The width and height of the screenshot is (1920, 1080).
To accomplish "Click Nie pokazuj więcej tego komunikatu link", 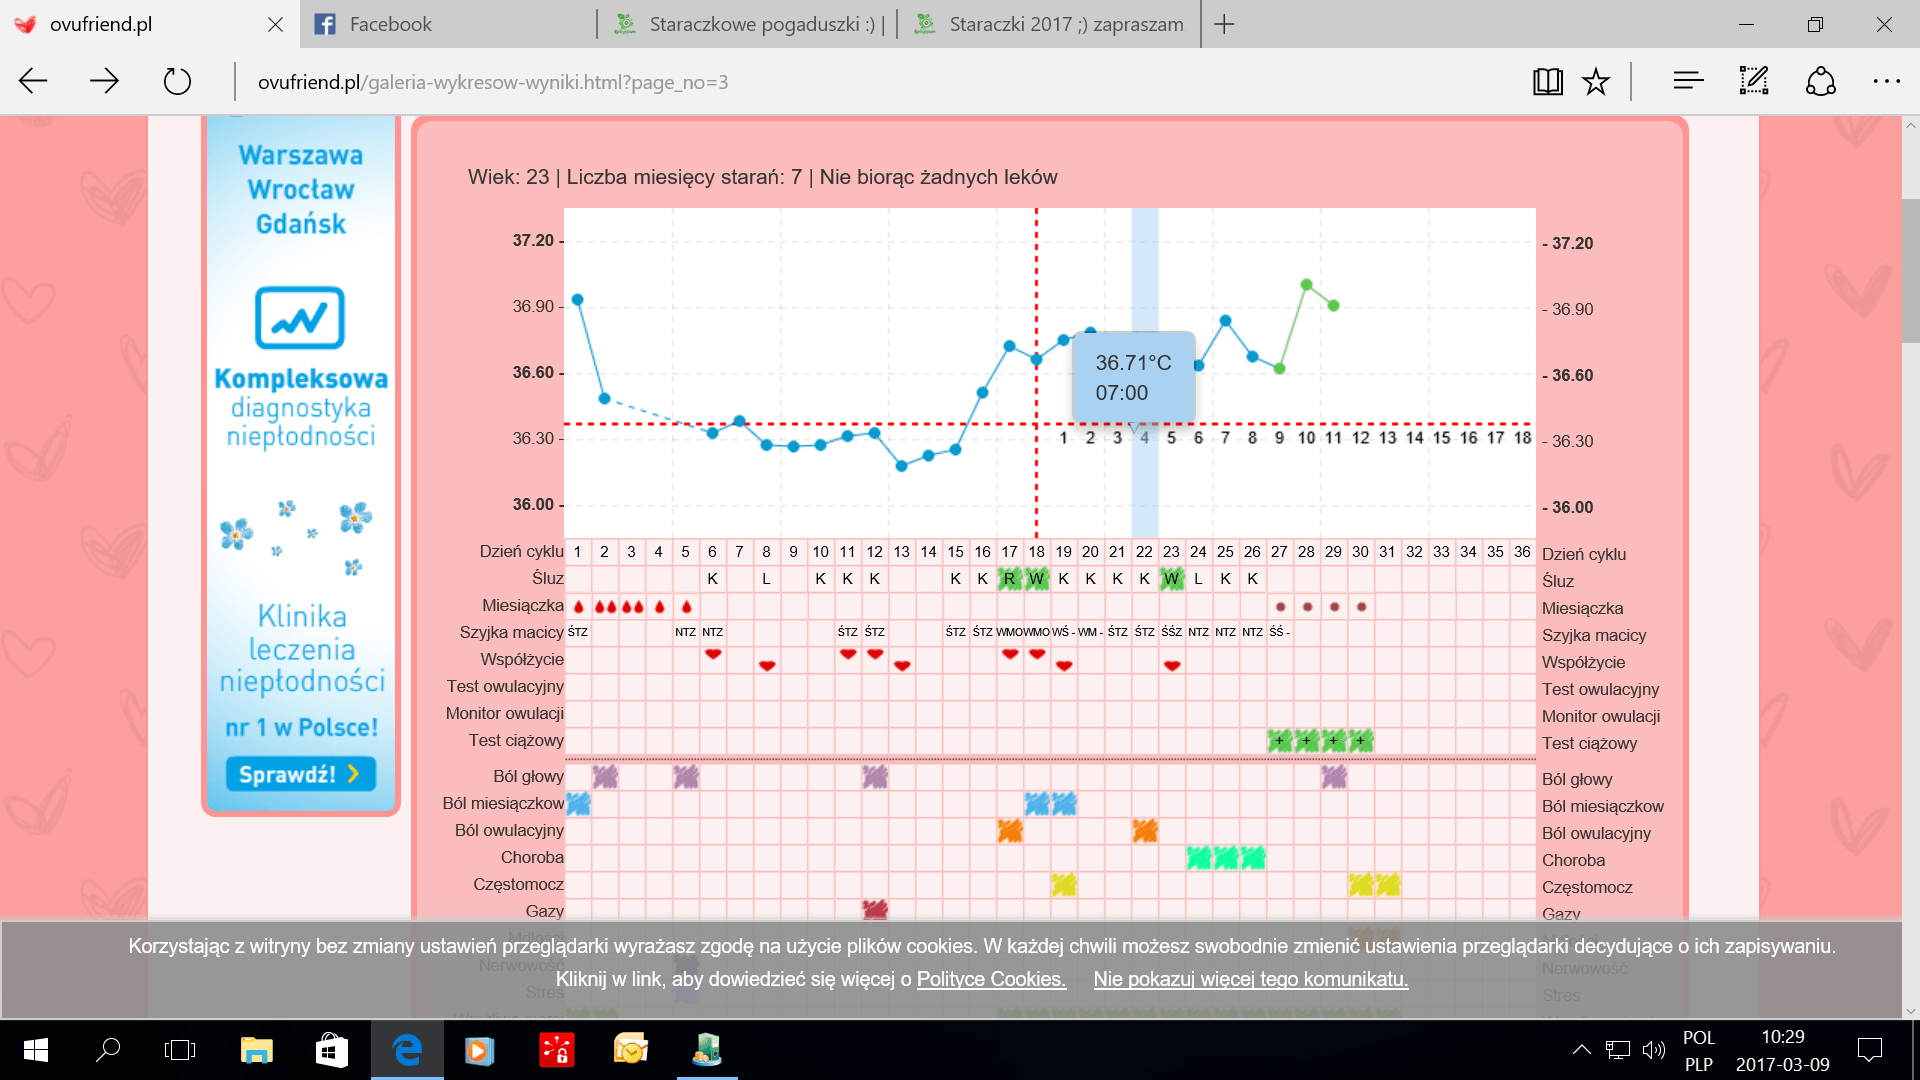I will click(x=1250, y=979).
